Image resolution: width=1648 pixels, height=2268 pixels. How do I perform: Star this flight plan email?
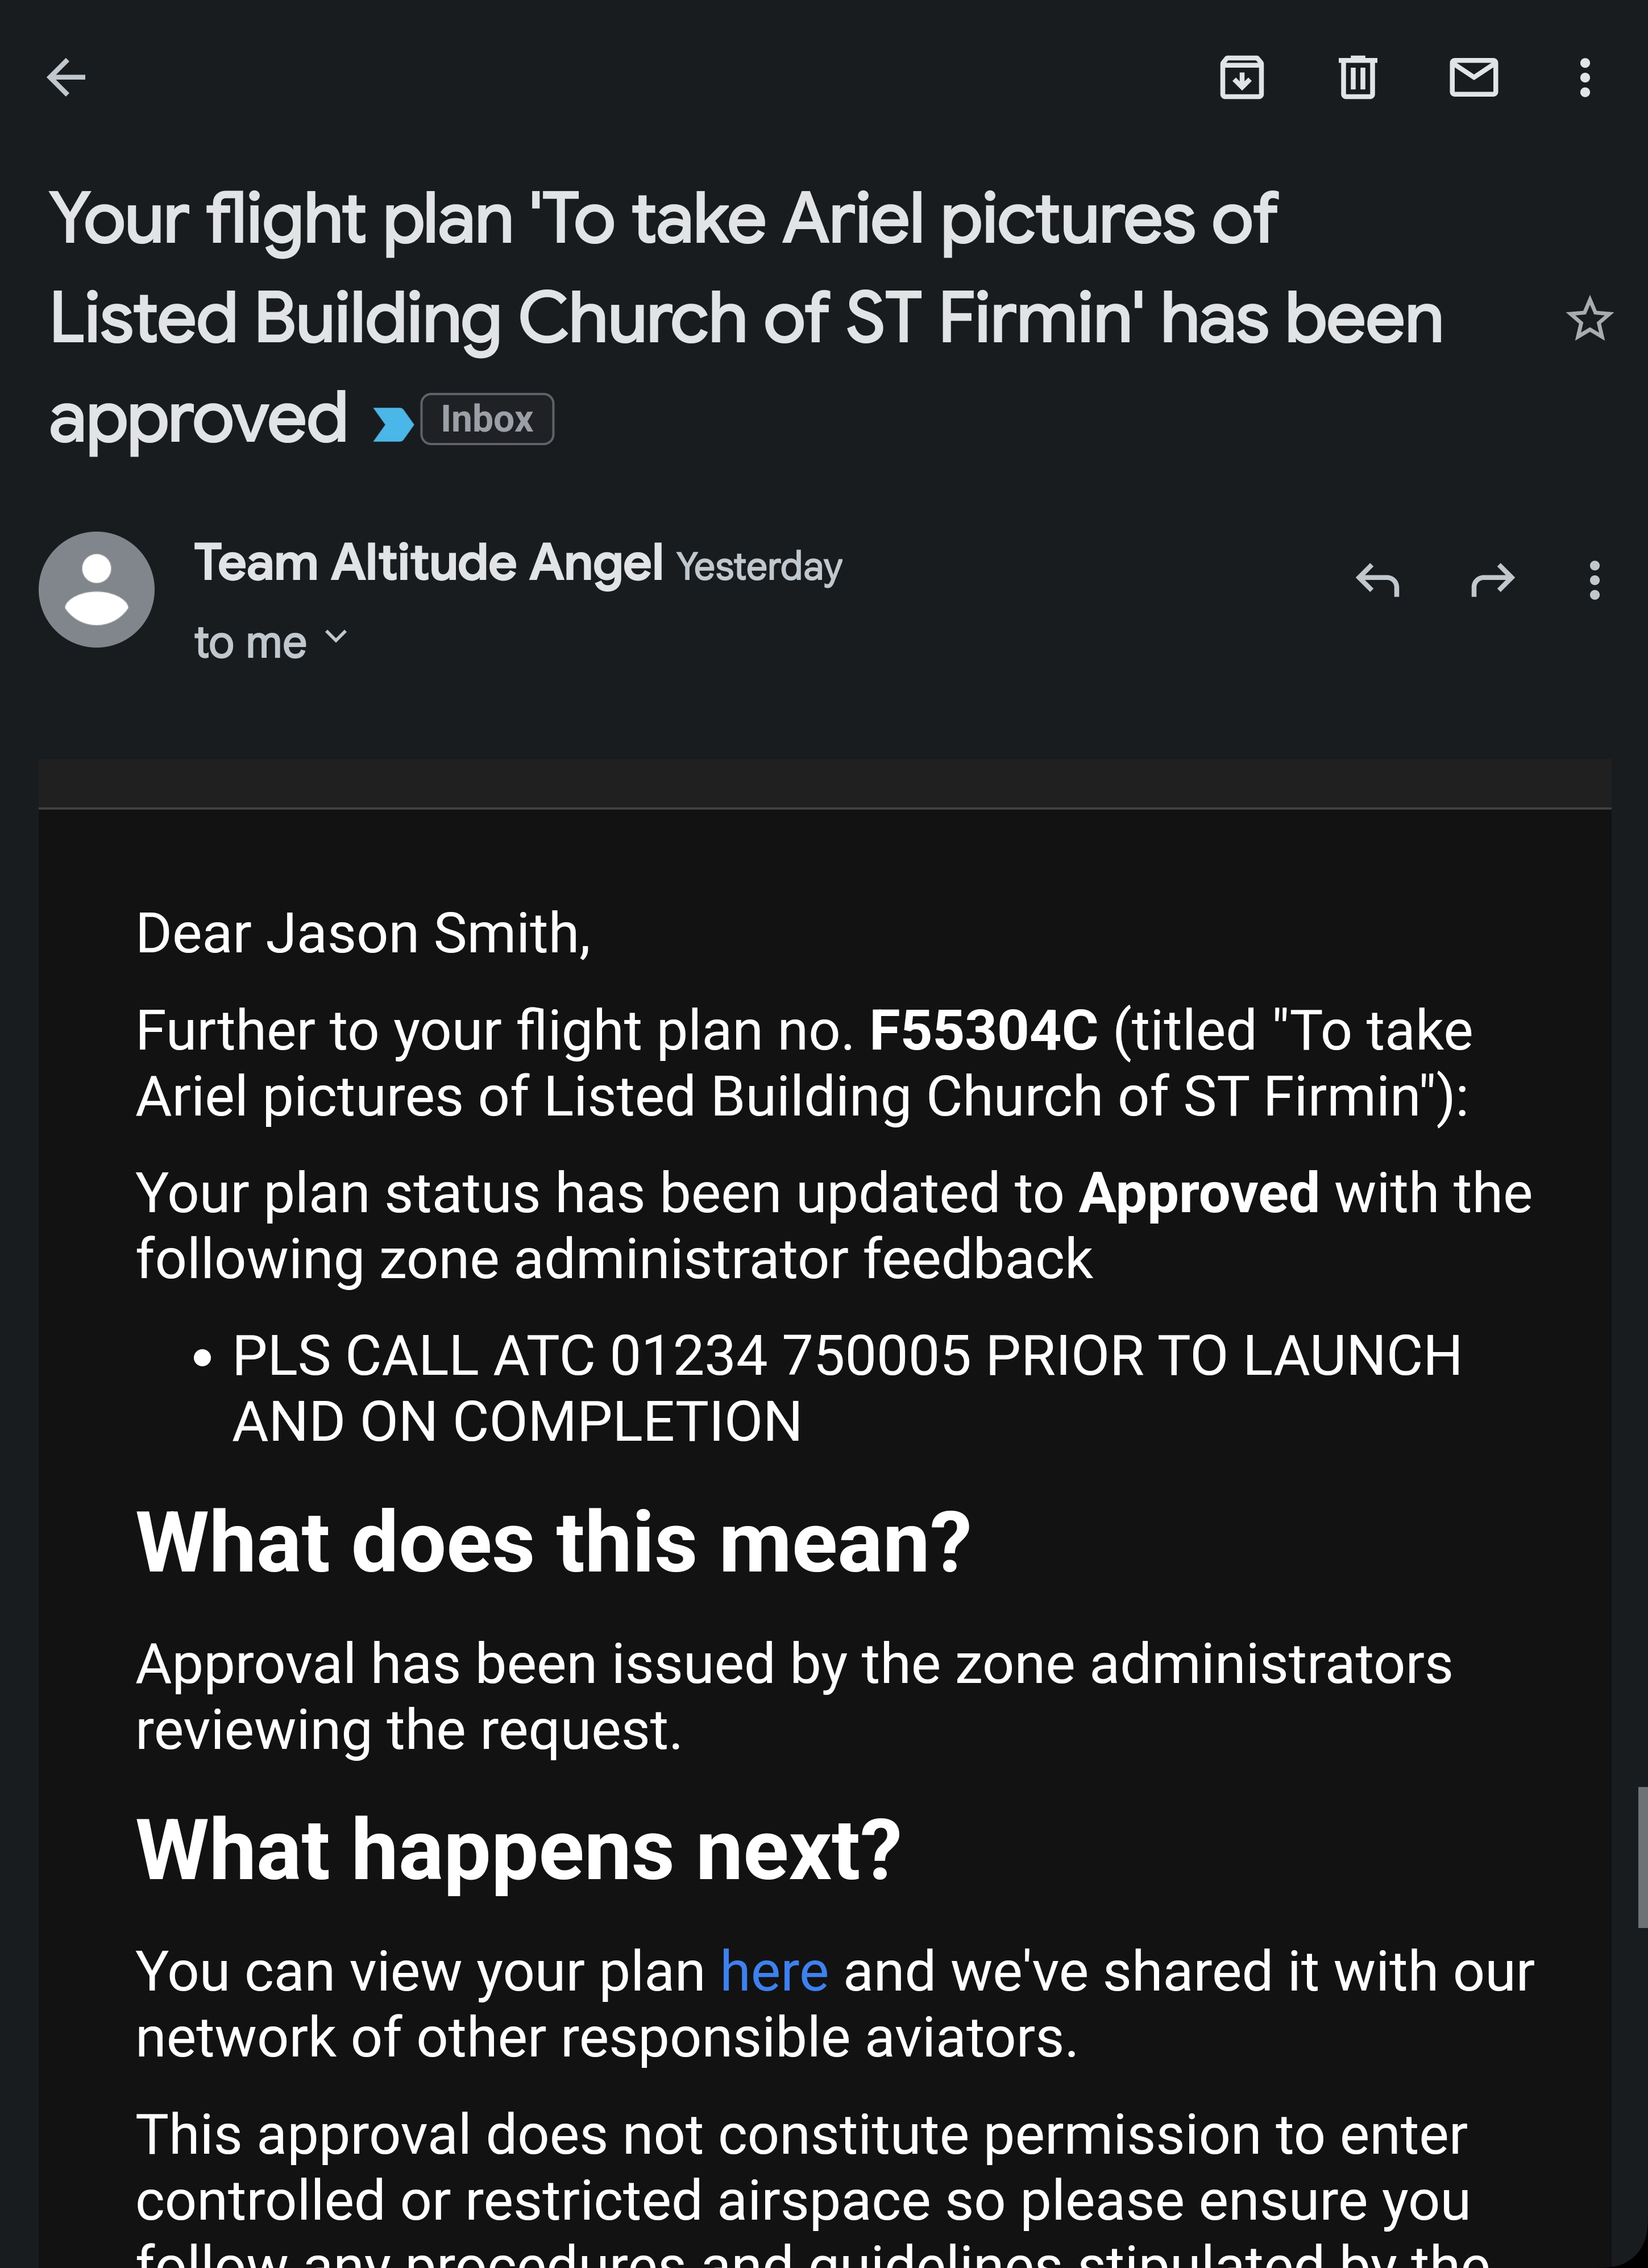click(1588, 320)
